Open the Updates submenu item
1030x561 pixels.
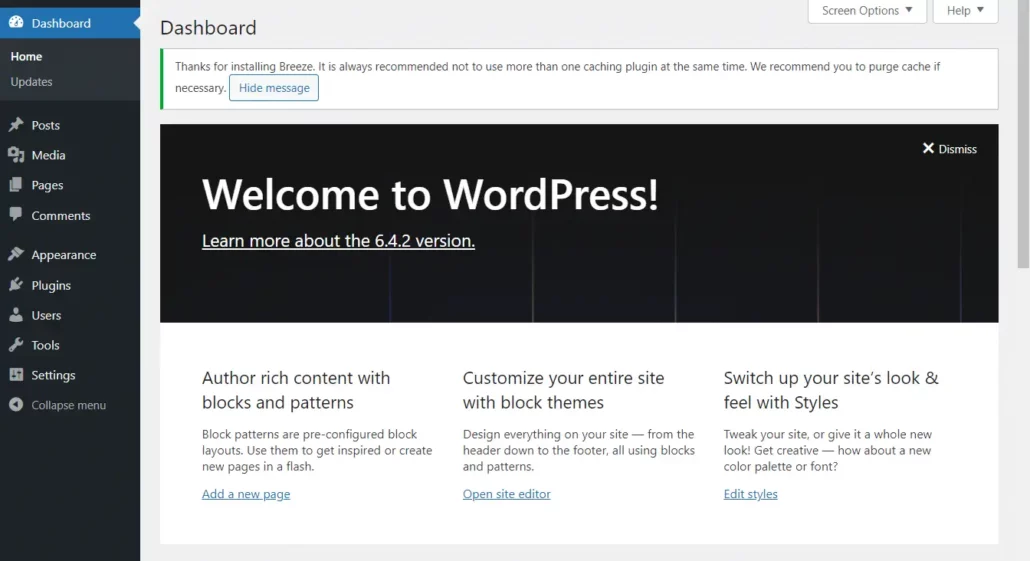click(x=31, y=81)
